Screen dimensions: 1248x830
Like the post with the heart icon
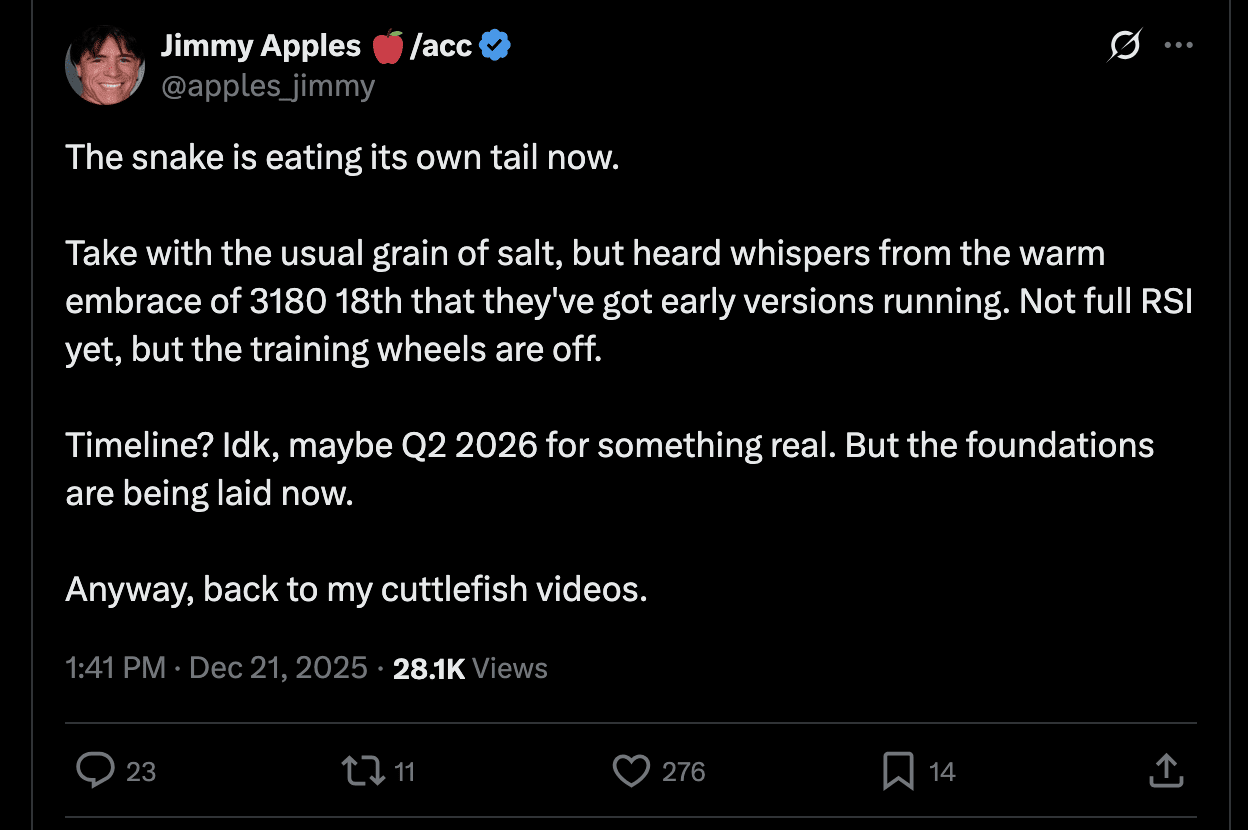630,770
